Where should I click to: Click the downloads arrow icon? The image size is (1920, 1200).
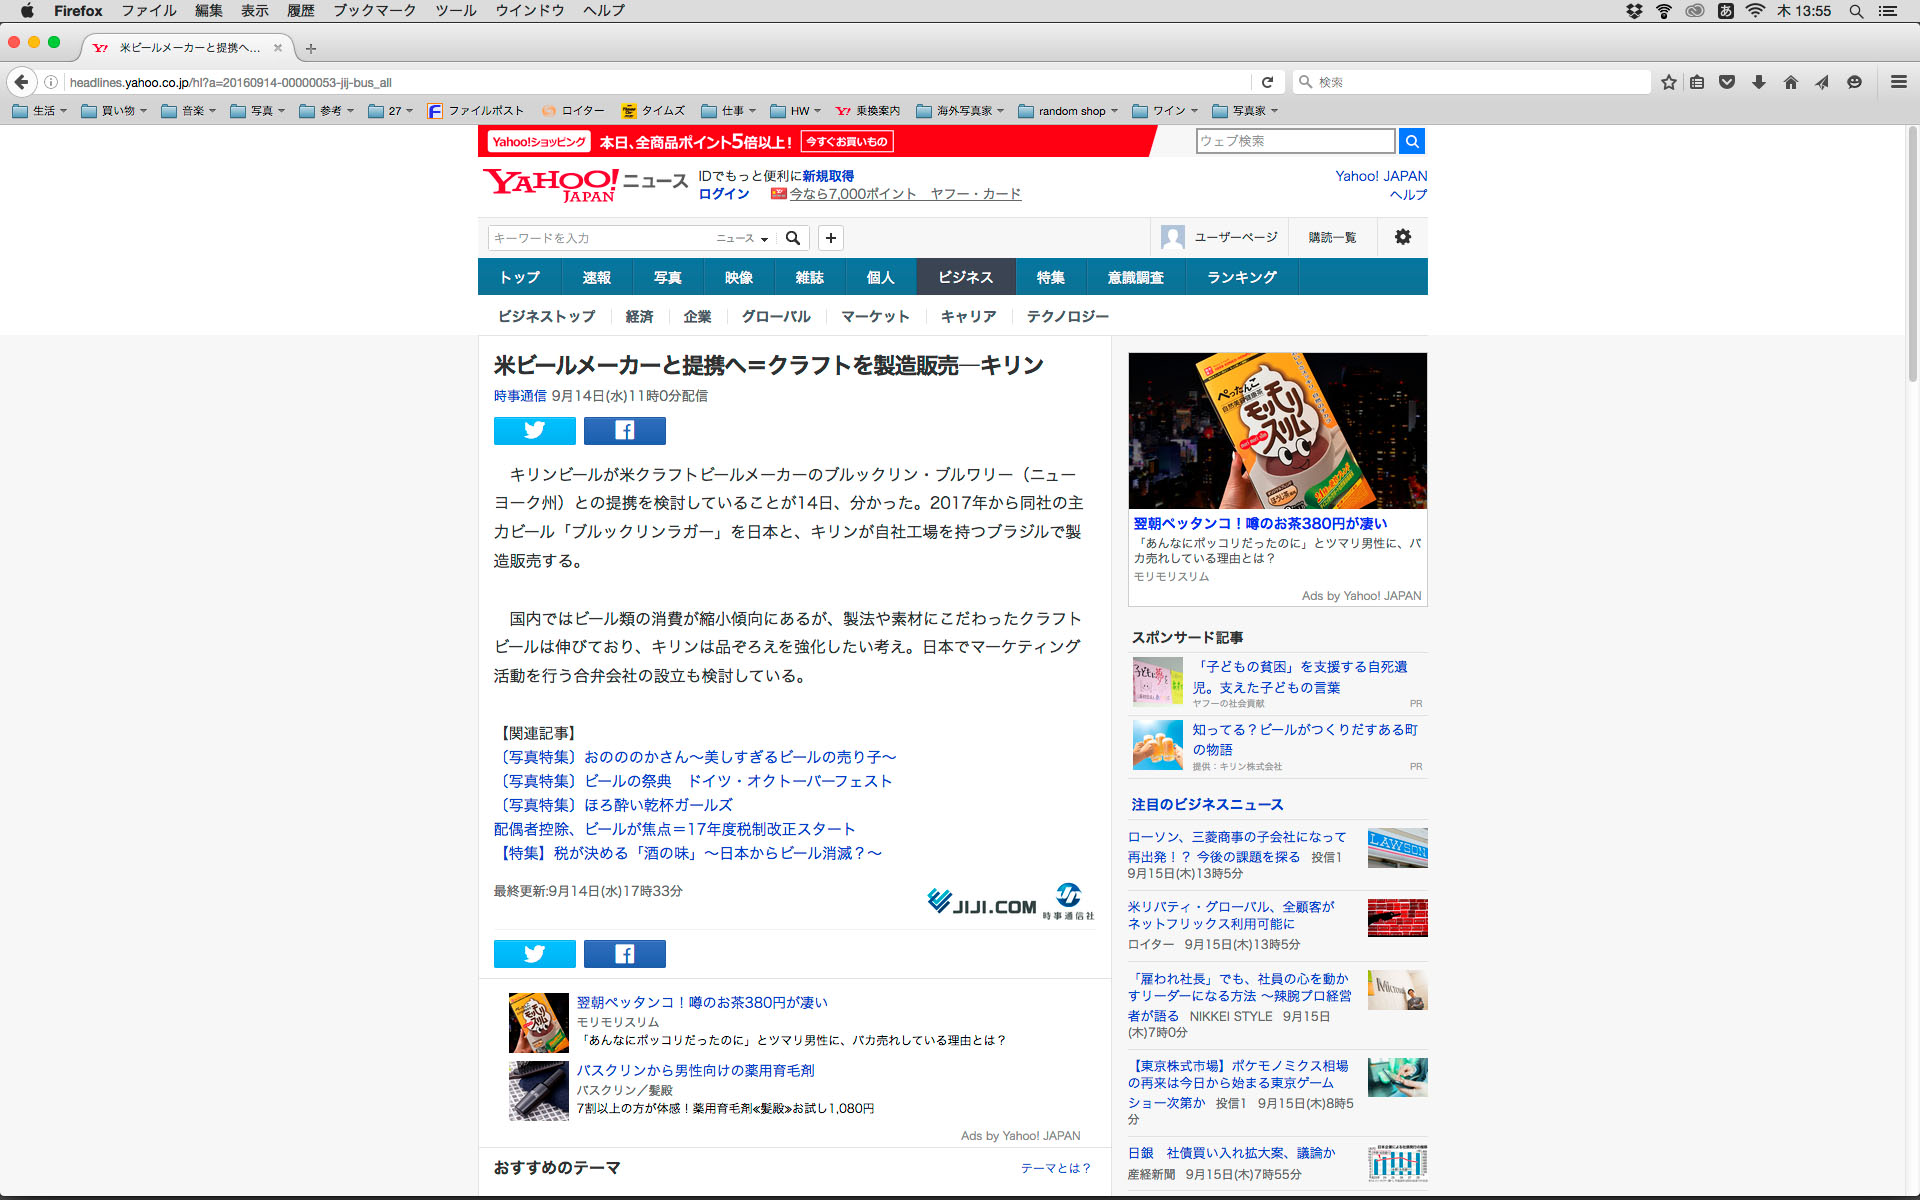pyautogui.click(x=1759, y=82)
